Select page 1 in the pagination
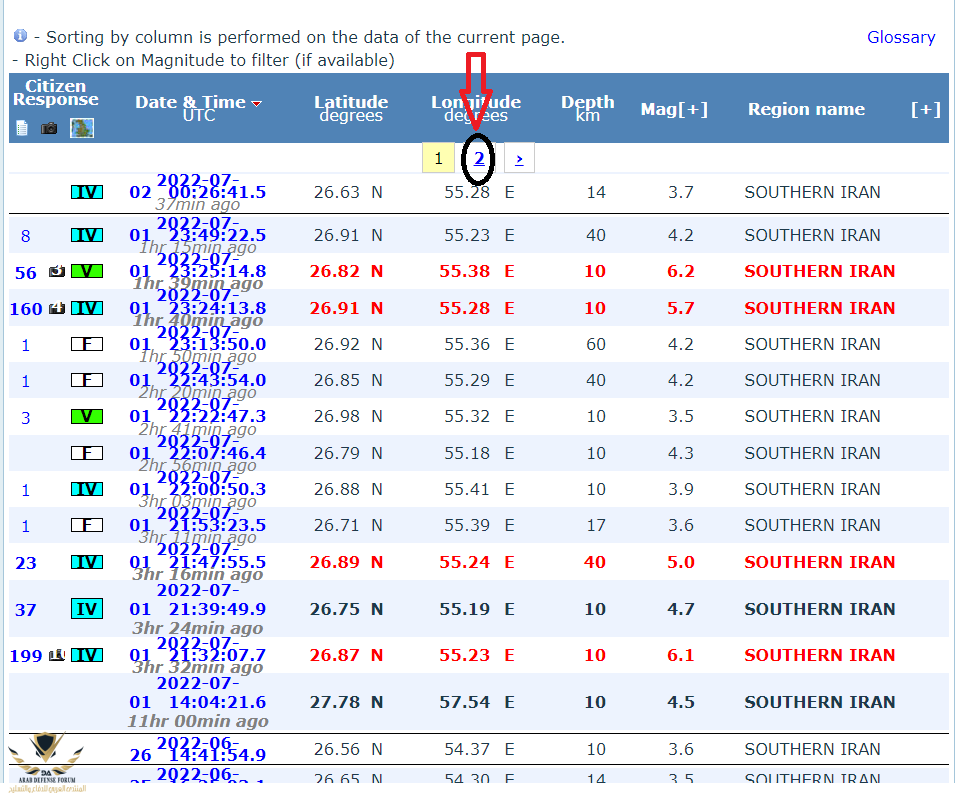The height and width of the screenshot is (795, 955). 438,158
